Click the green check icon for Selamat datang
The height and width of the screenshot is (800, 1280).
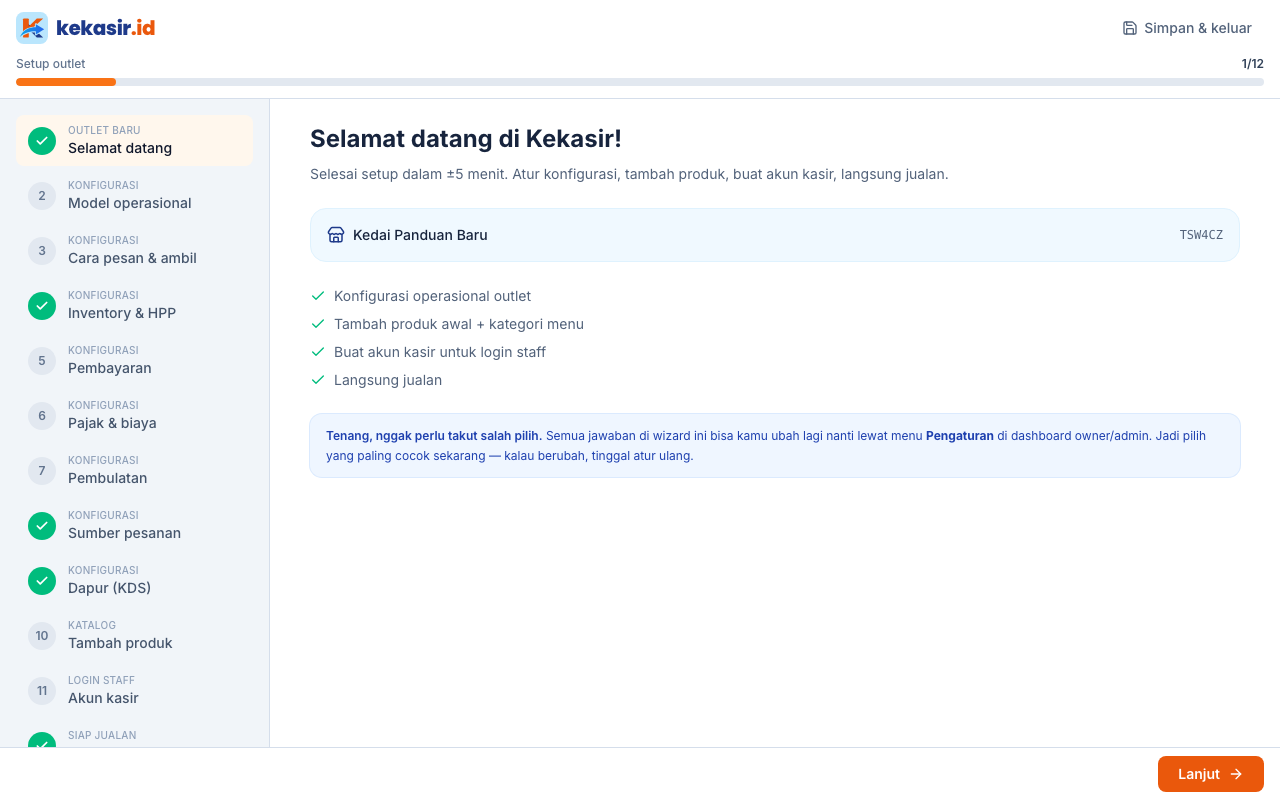click(42, 140)
